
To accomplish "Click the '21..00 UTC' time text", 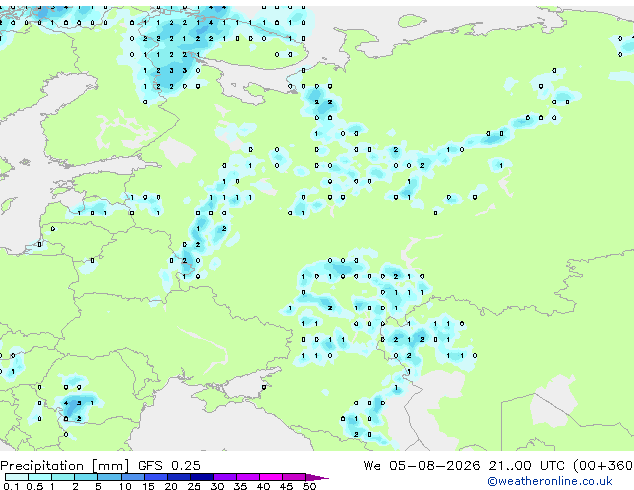I will click(526, 466).
